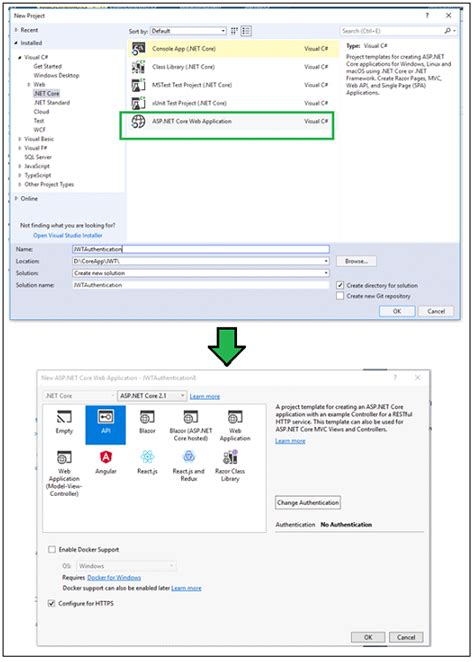Open the OS Windows dropdown
The width and height of the screenshot is (474, 662).
click(x=126, y=566)
